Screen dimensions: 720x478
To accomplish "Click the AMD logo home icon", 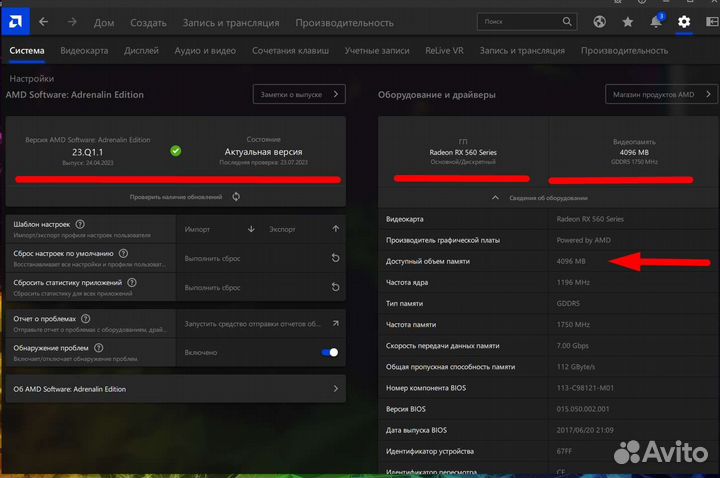I will pos(15,21).
